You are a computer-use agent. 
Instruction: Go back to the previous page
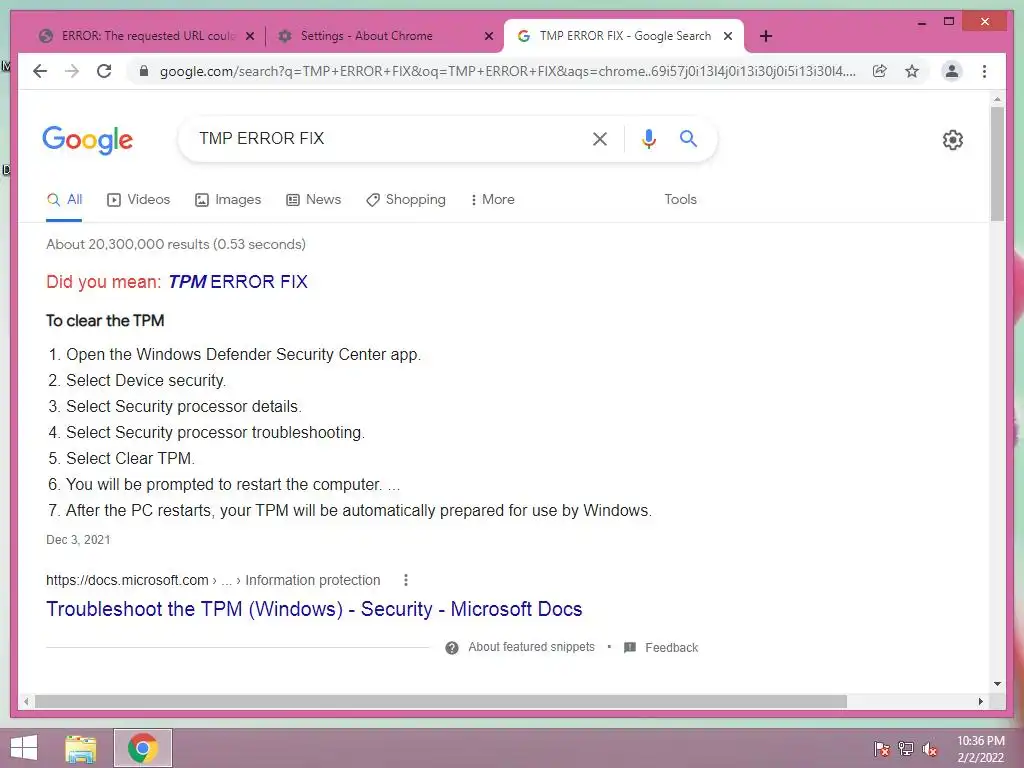tap(40, 71)
